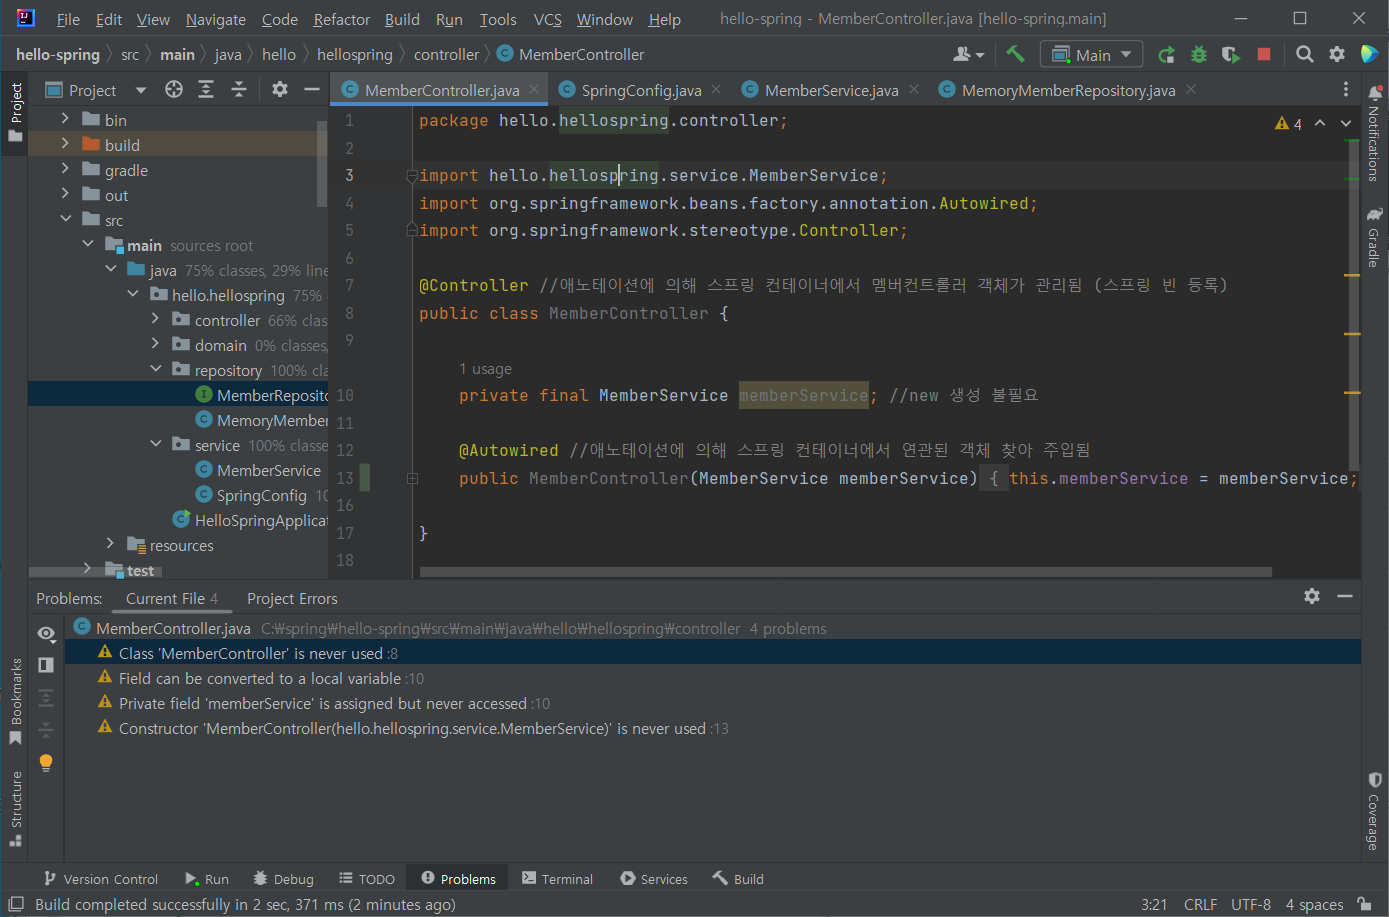Select opened file locate target icon

coord(174,90)
